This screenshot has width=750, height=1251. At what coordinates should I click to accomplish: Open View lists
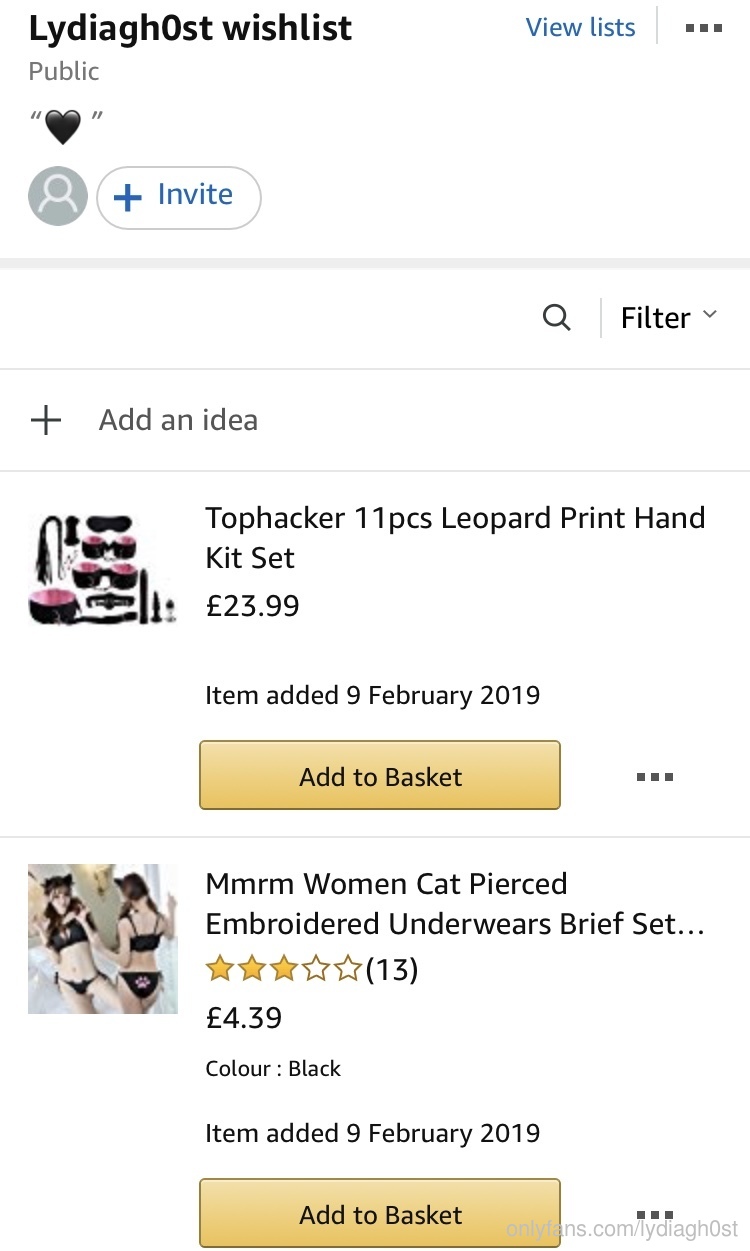(x=580, y=28)
